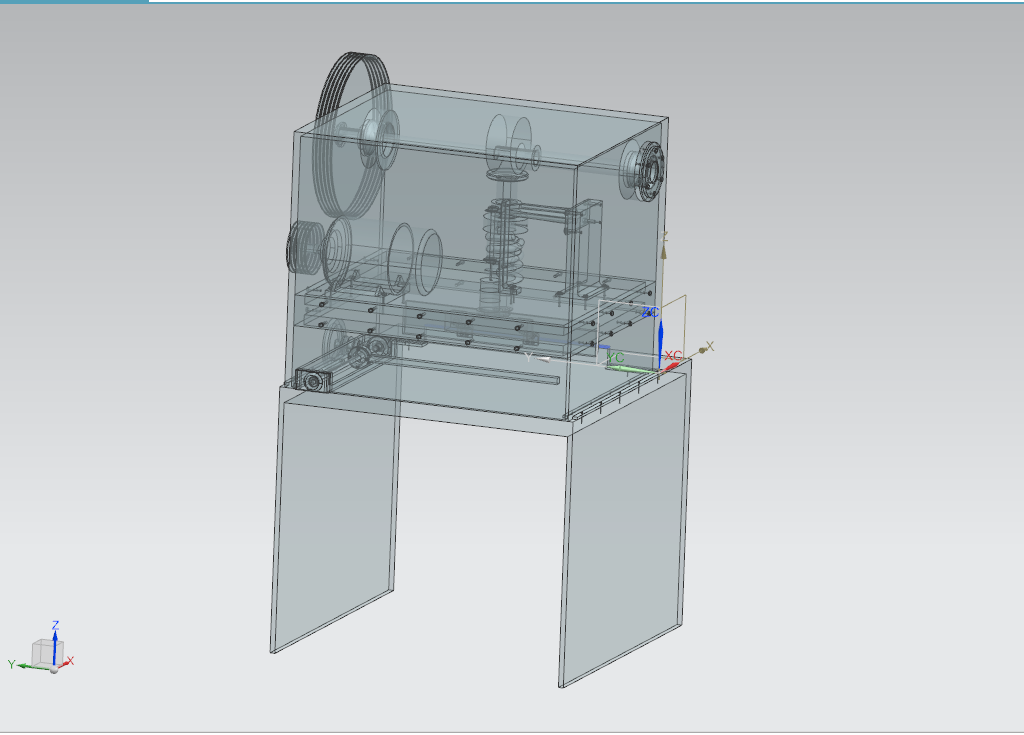This screenshot has height=735, width=1024.
Task: Click the view triad cube
Action: pos(48,653)
